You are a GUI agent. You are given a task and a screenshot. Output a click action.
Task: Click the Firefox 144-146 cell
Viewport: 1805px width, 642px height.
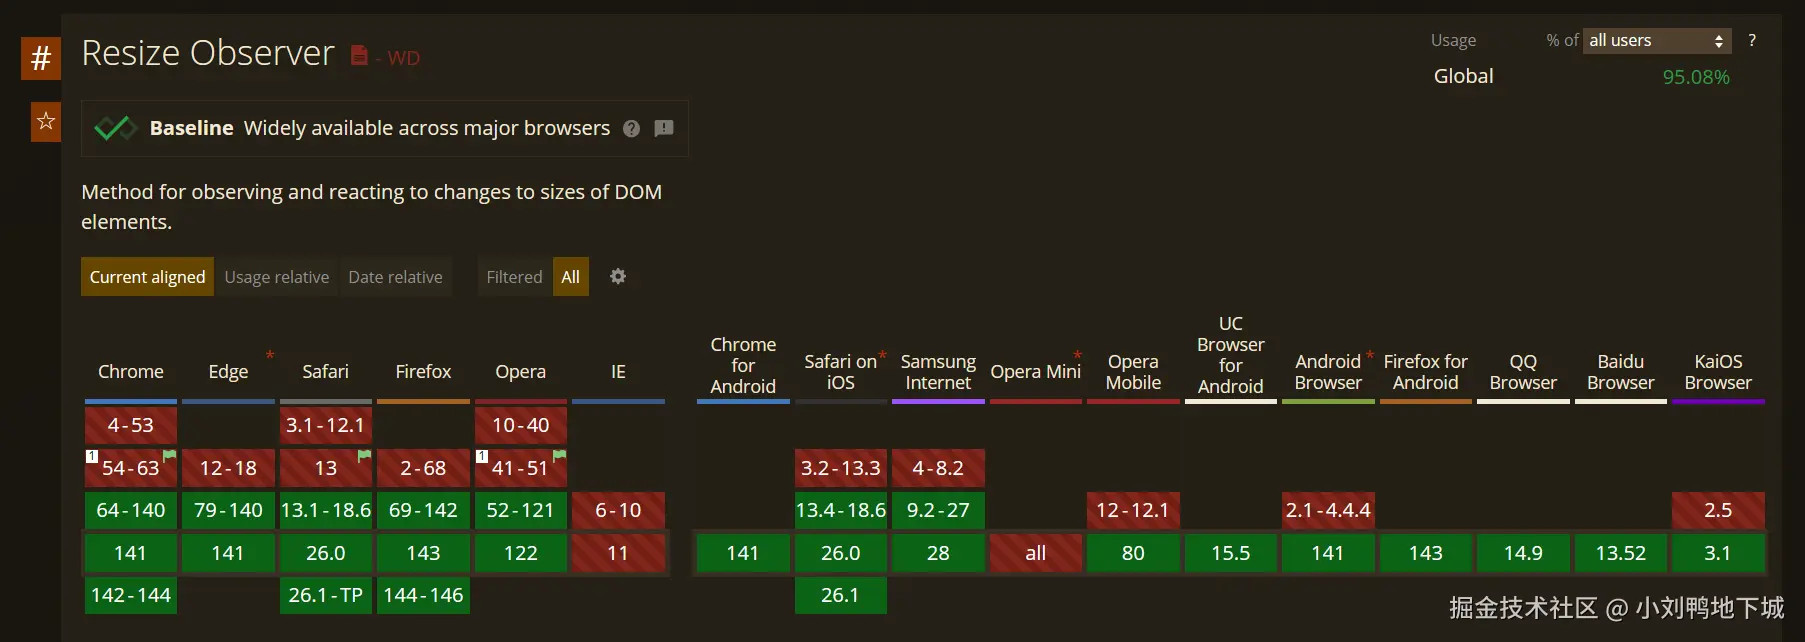[423, 595]
